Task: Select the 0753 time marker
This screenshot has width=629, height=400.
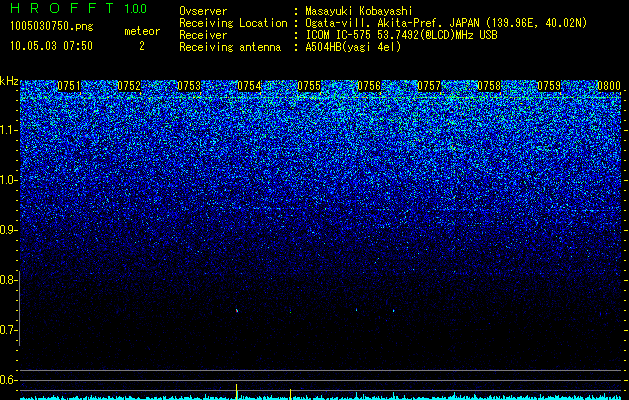Action: coord(189,86)
